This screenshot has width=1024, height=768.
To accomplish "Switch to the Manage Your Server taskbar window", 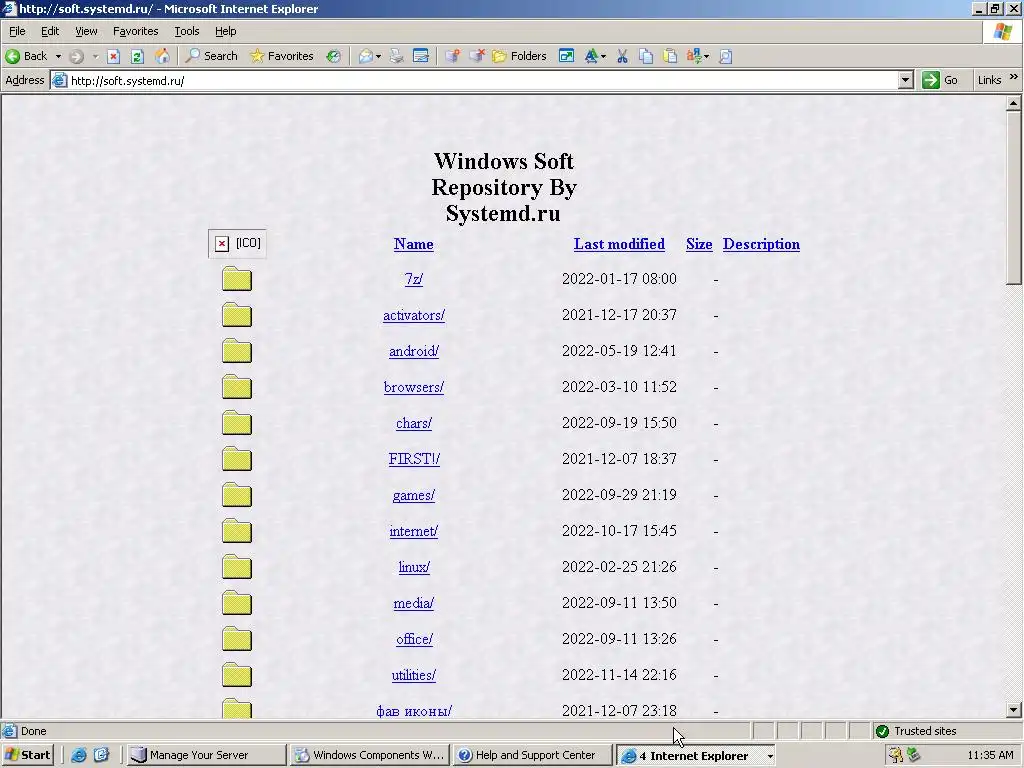I will click(x=206, y=755).
